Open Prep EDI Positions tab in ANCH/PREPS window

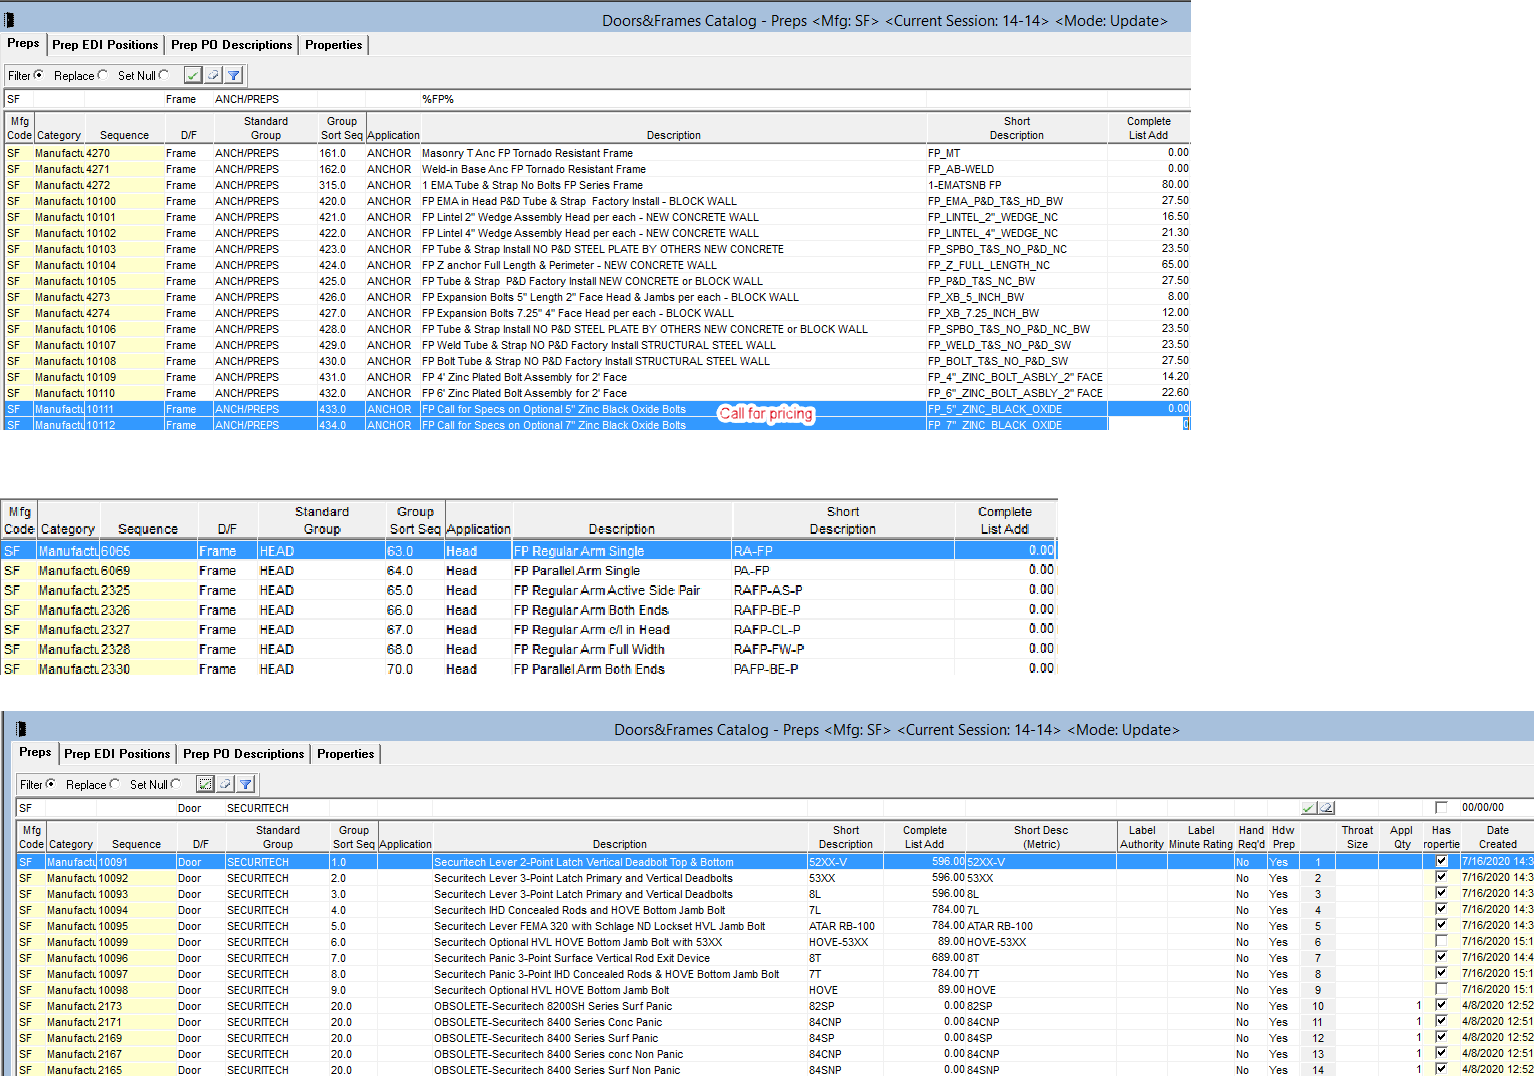(105, 45)
